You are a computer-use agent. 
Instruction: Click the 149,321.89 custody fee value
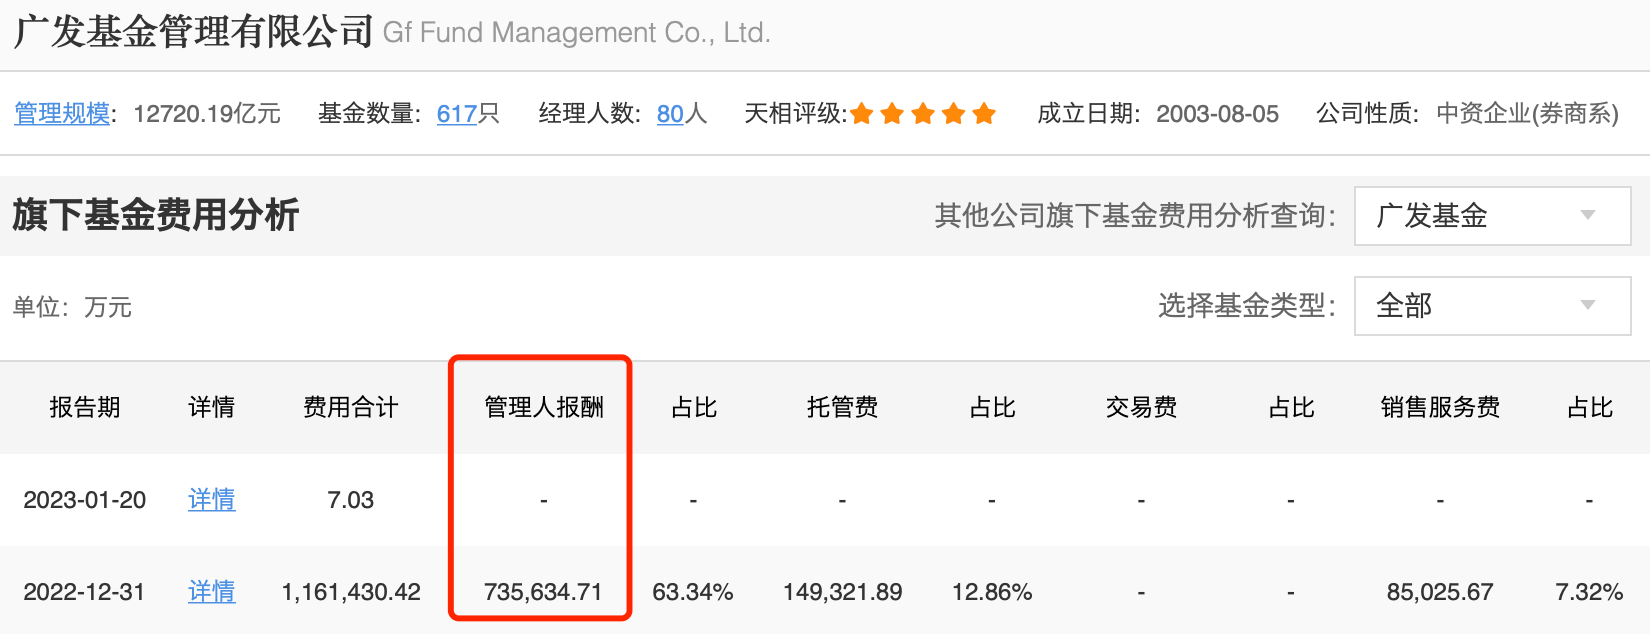[842, 592]
